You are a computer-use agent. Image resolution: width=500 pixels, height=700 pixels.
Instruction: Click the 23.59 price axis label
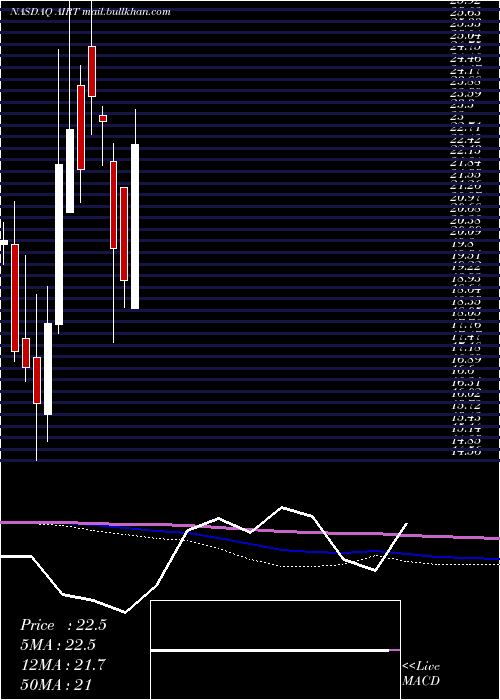[x=466, y=94]
